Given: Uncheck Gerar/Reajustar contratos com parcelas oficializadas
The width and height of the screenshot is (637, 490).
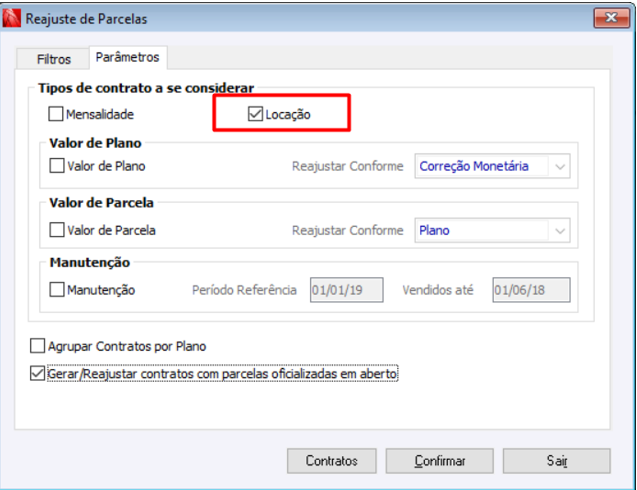Looking at the screenshot, I should [39, 375].
